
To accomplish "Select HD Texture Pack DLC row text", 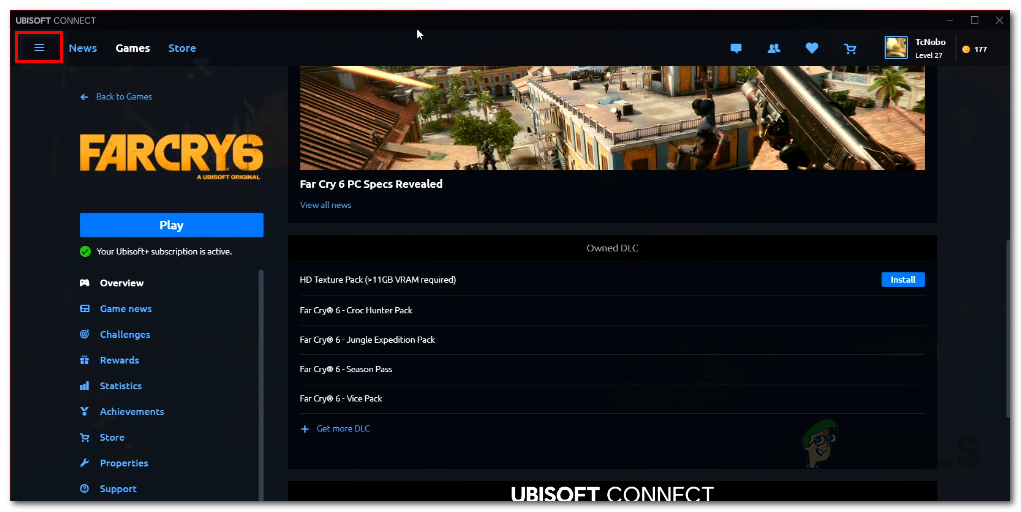I will point(378,280).
